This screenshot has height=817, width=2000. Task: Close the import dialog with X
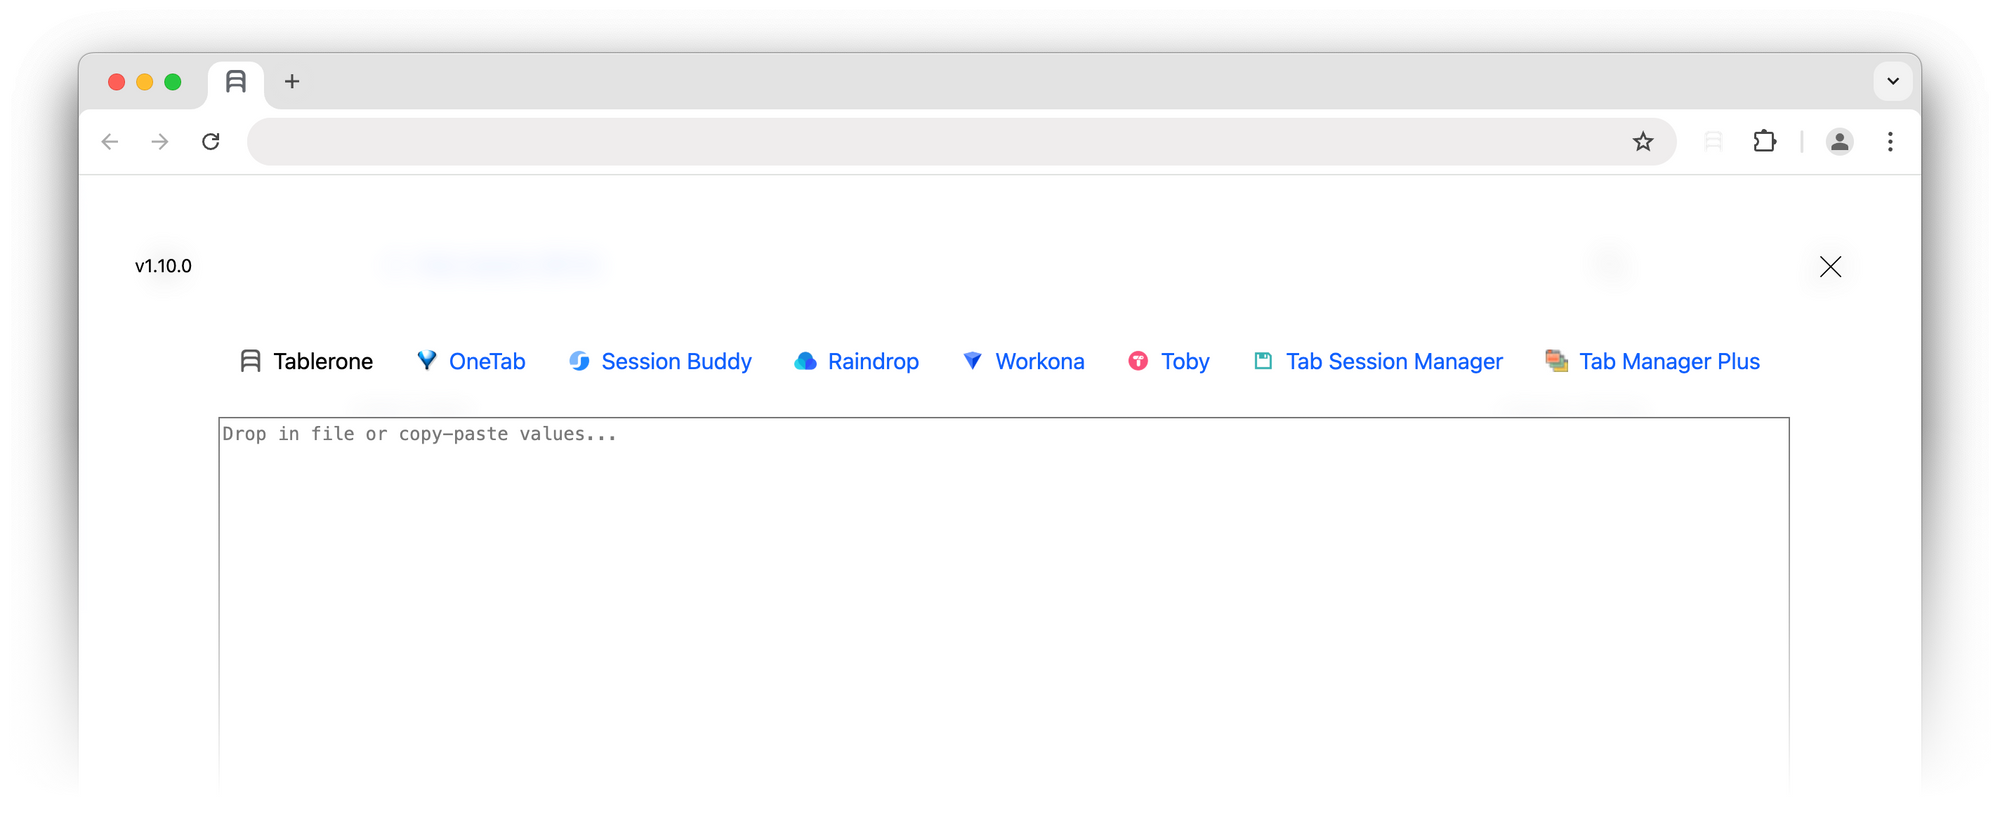pyautogui.click(x=1830, y=266)
